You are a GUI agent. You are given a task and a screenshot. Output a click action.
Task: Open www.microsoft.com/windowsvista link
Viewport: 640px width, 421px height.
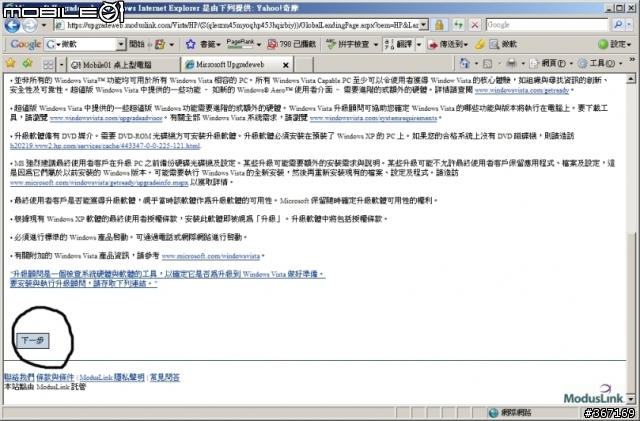click(211, 256)
